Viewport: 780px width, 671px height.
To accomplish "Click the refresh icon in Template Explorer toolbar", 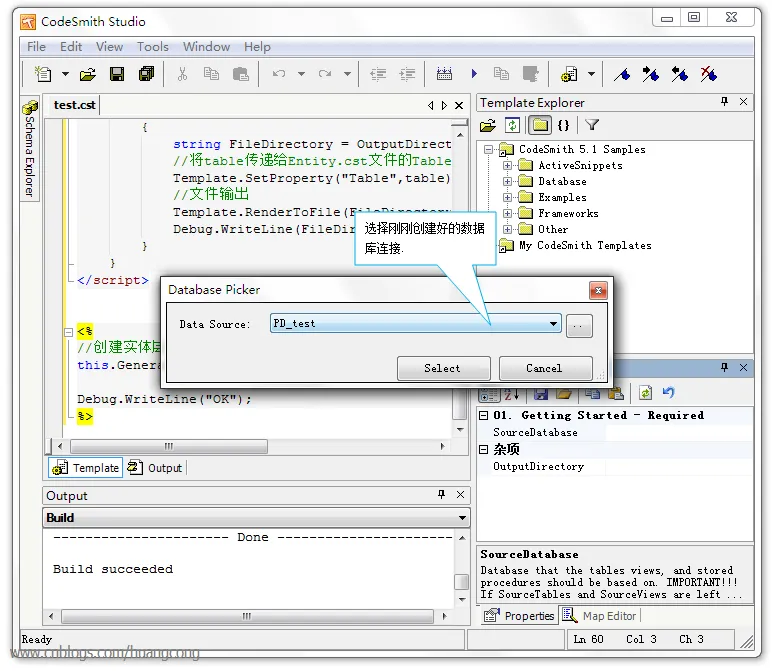I will pyautogui.click(x=512, y=125).
